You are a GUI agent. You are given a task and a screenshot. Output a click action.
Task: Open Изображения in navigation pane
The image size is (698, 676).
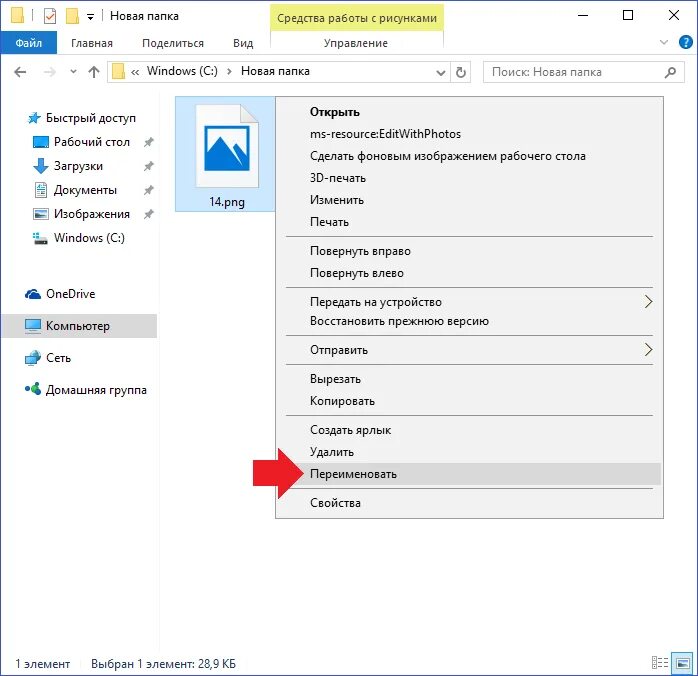[x=92, y=214]
